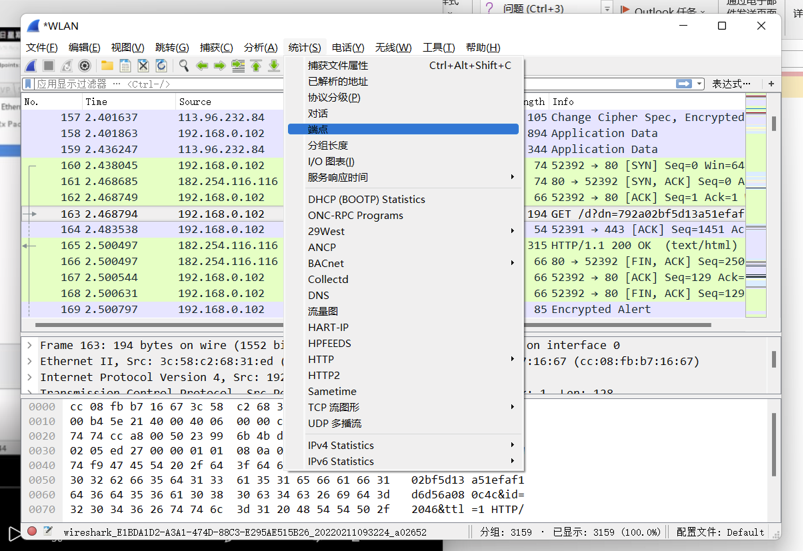Choose 协议分级 menu entry
803x551 pixels.
point(404,97)
